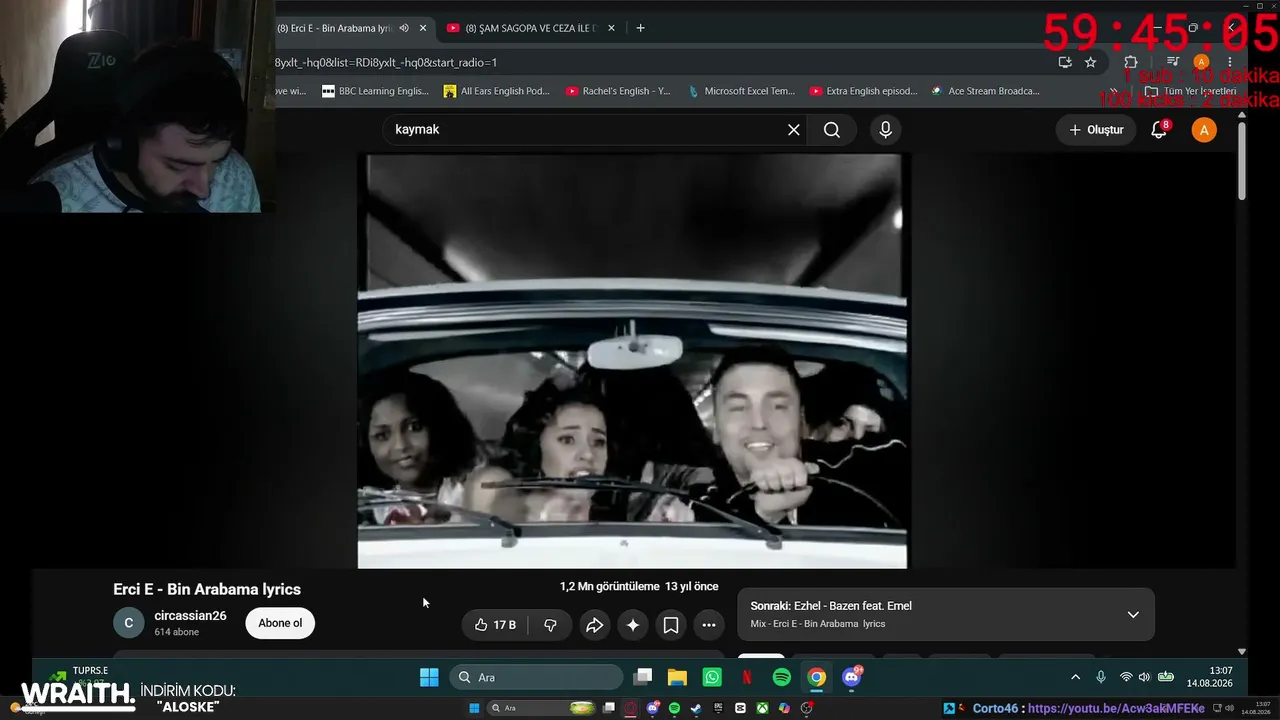Screen dimensions: 1280x720
Task: Open a new browser tab
Action: (x=640, y=28)
